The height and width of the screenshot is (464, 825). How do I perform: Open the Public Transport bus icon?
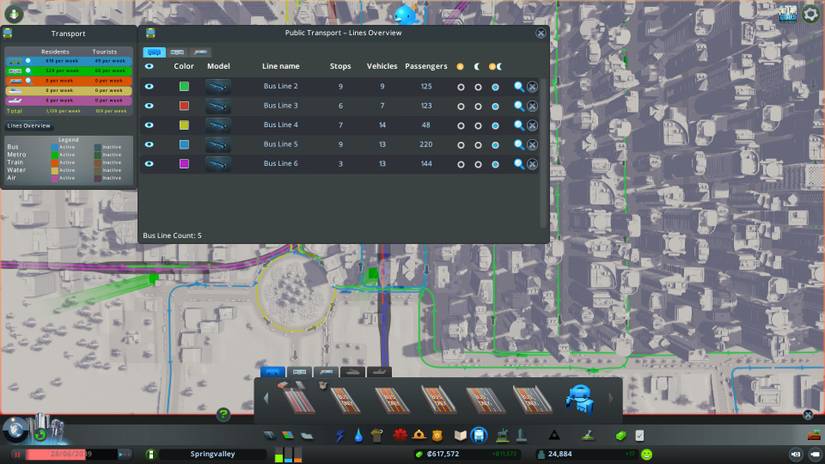[479, 436]
